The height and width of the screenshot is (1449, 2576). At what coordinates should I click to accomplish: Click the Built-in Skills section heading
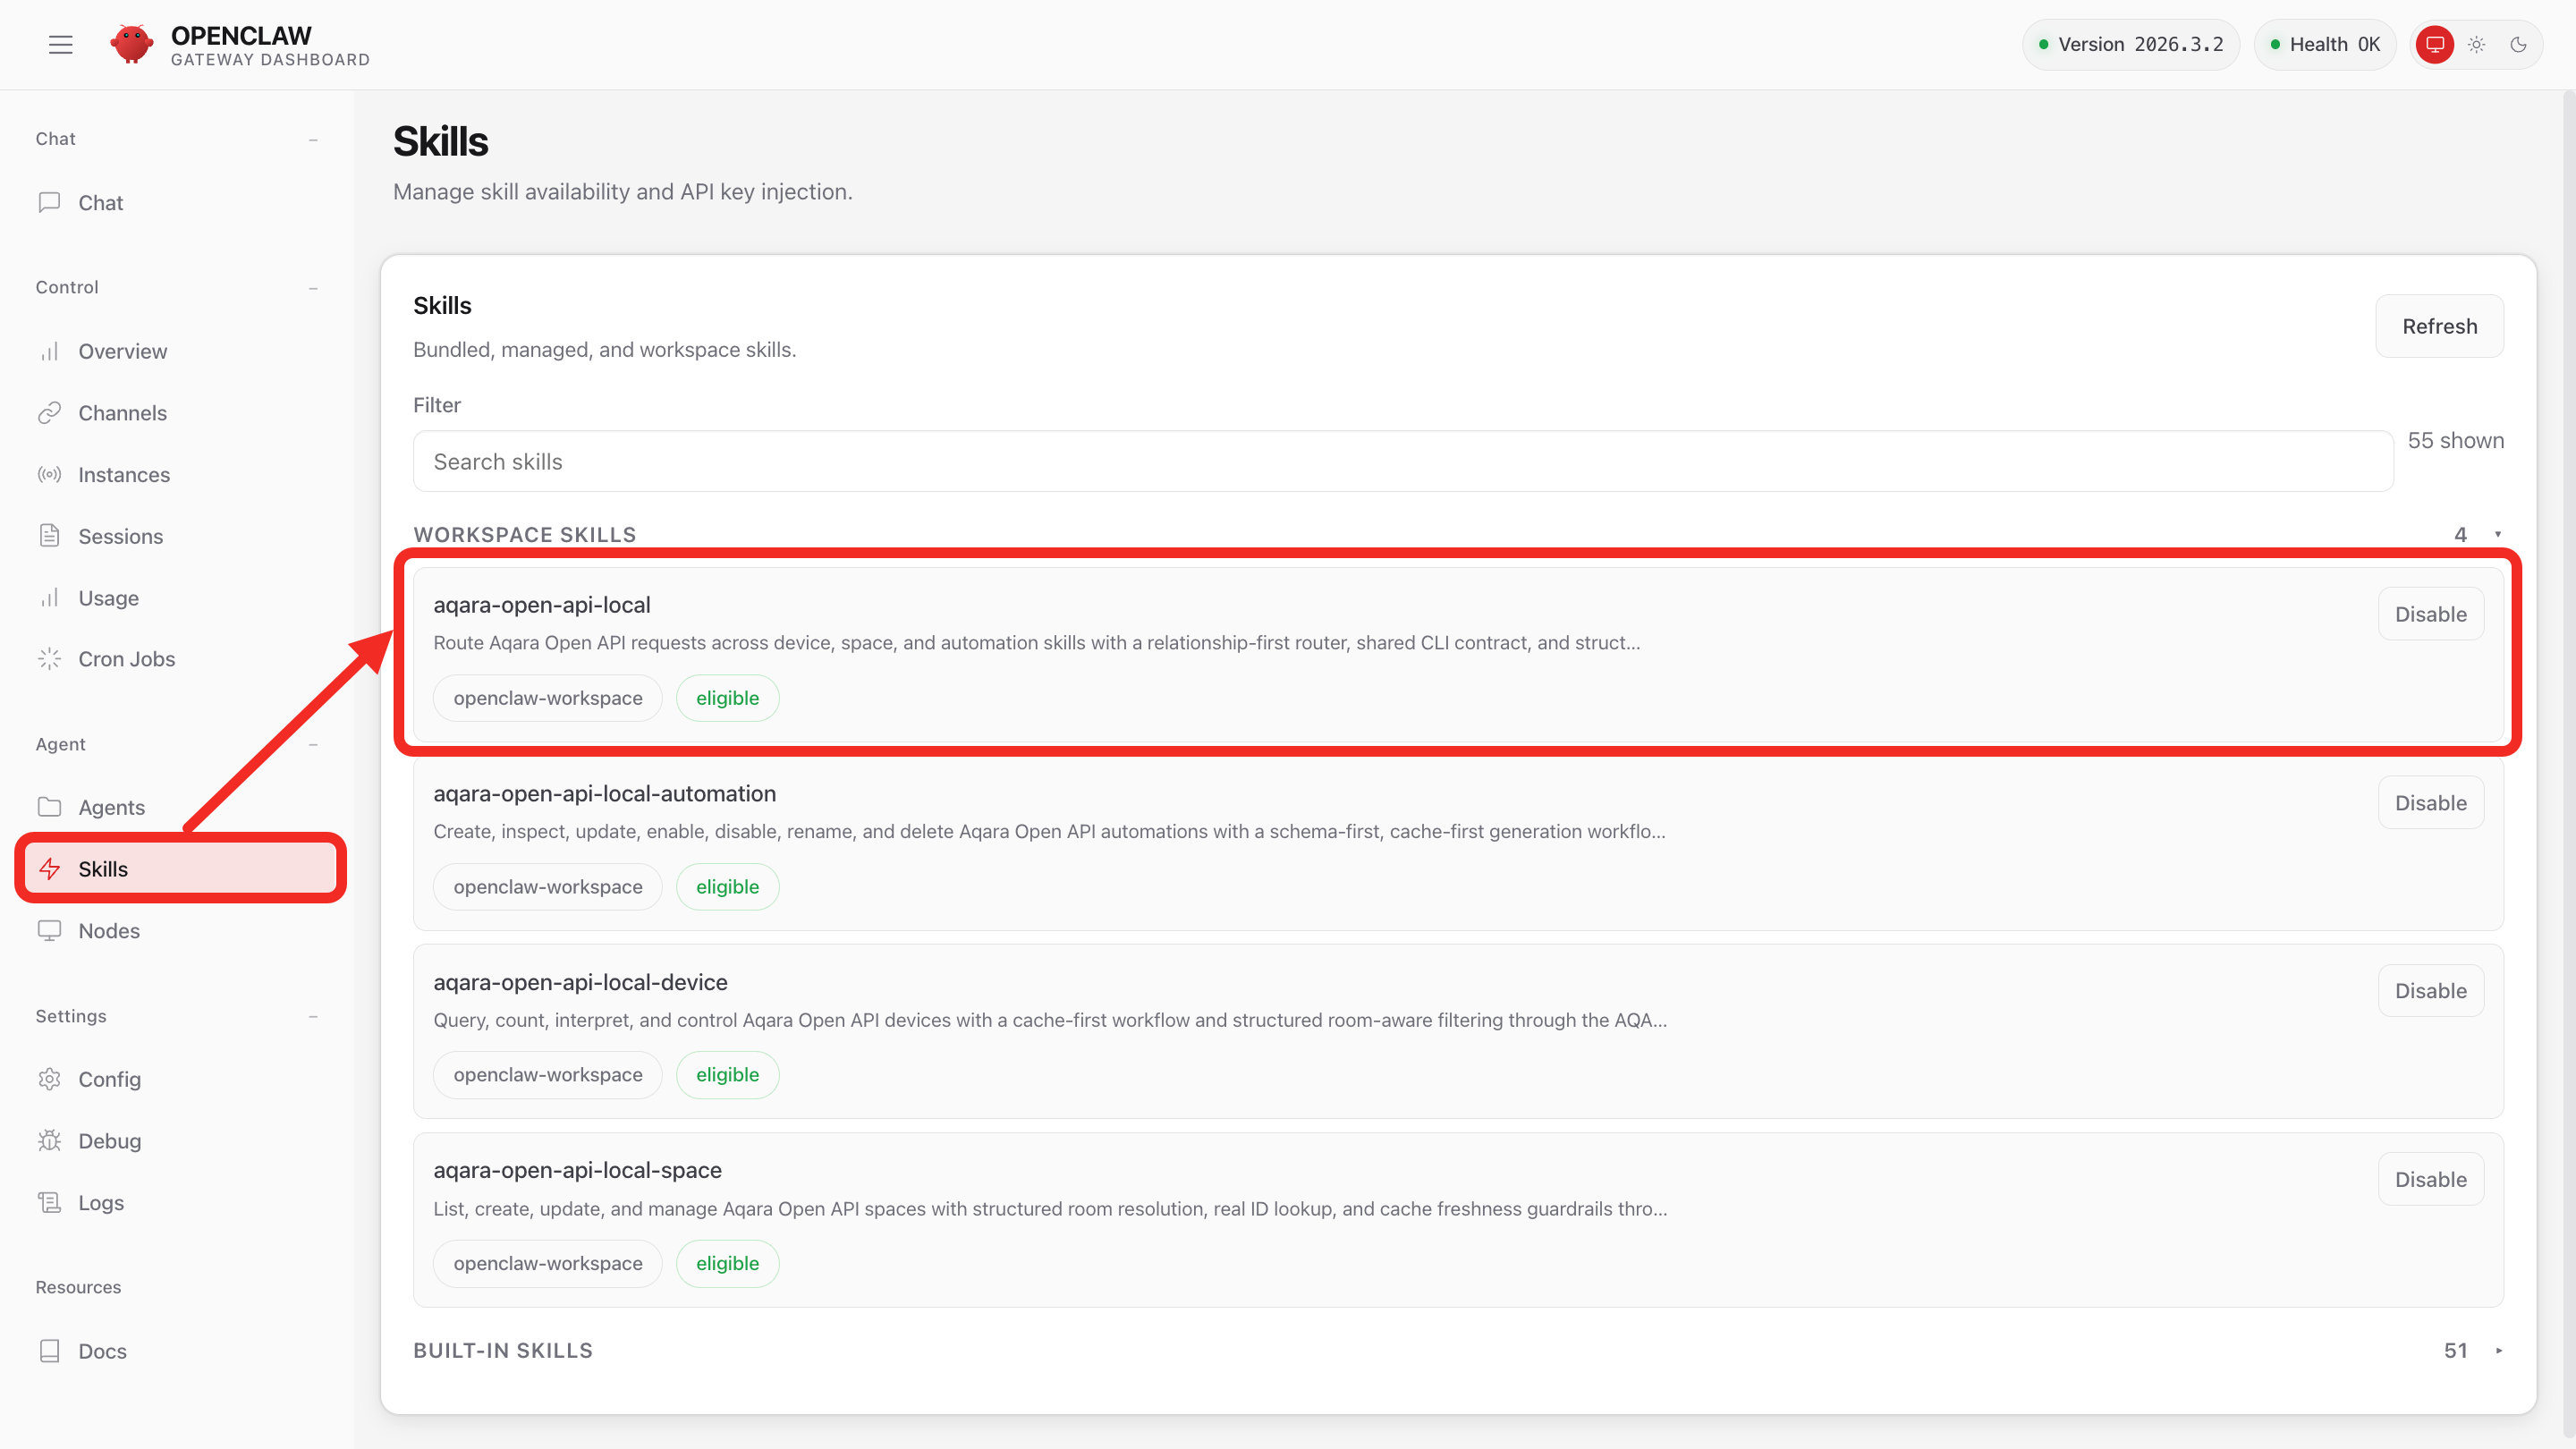[x=503, y=1350]
